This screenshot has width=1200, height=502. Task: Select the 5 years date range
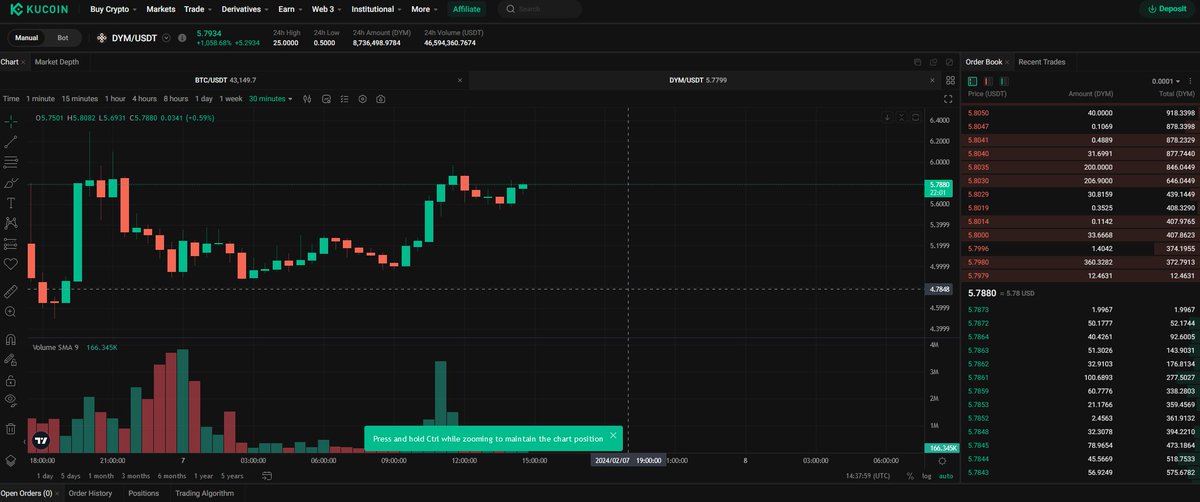pos(231,476)
